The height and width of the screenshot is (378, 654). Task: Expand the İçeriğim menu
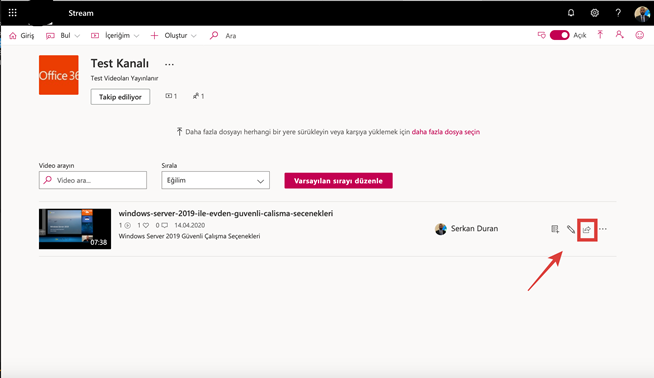115,35
